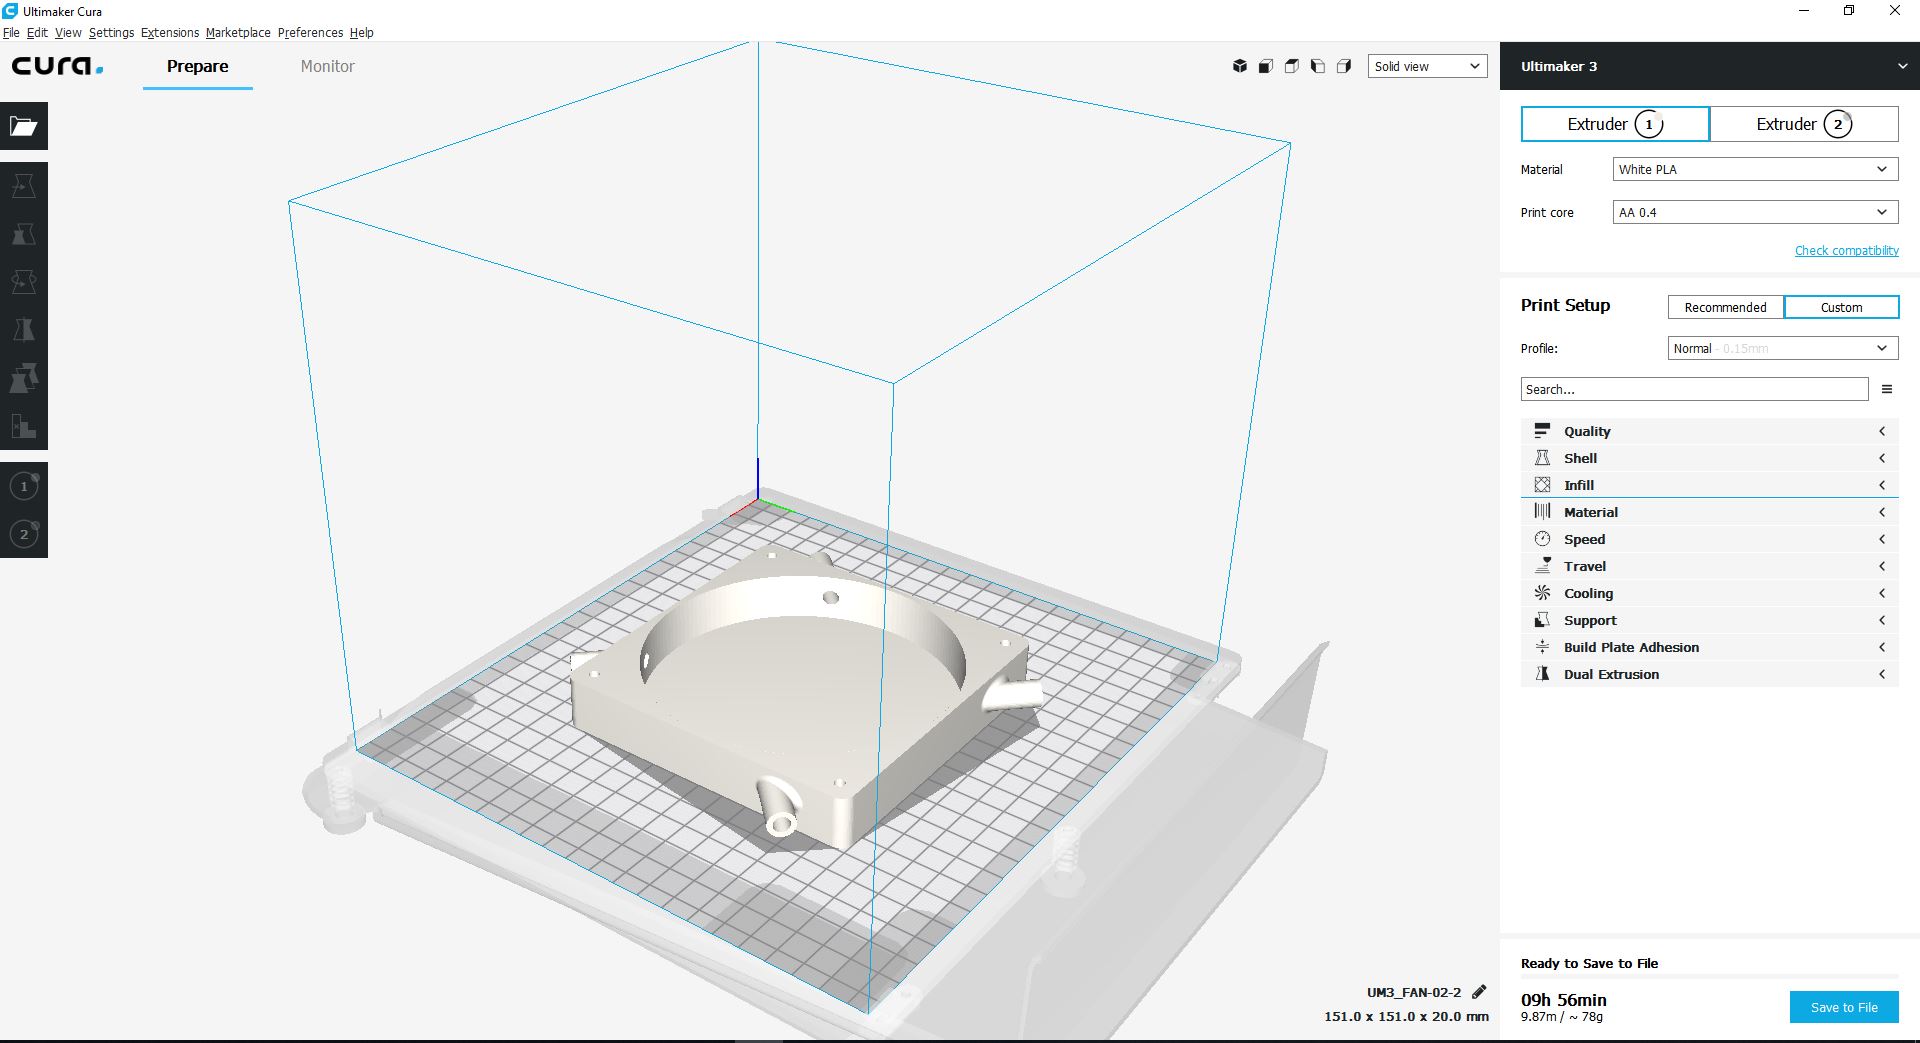This screenshot has height=1043, width=1920.
Task: Focus the settings Search field
Action: click(x=1694, y=389)
